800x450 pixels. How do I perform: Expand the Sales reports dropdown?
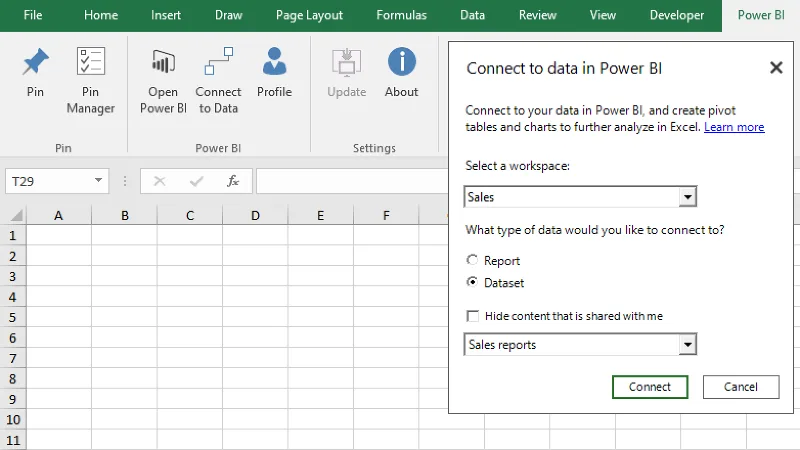687,345
